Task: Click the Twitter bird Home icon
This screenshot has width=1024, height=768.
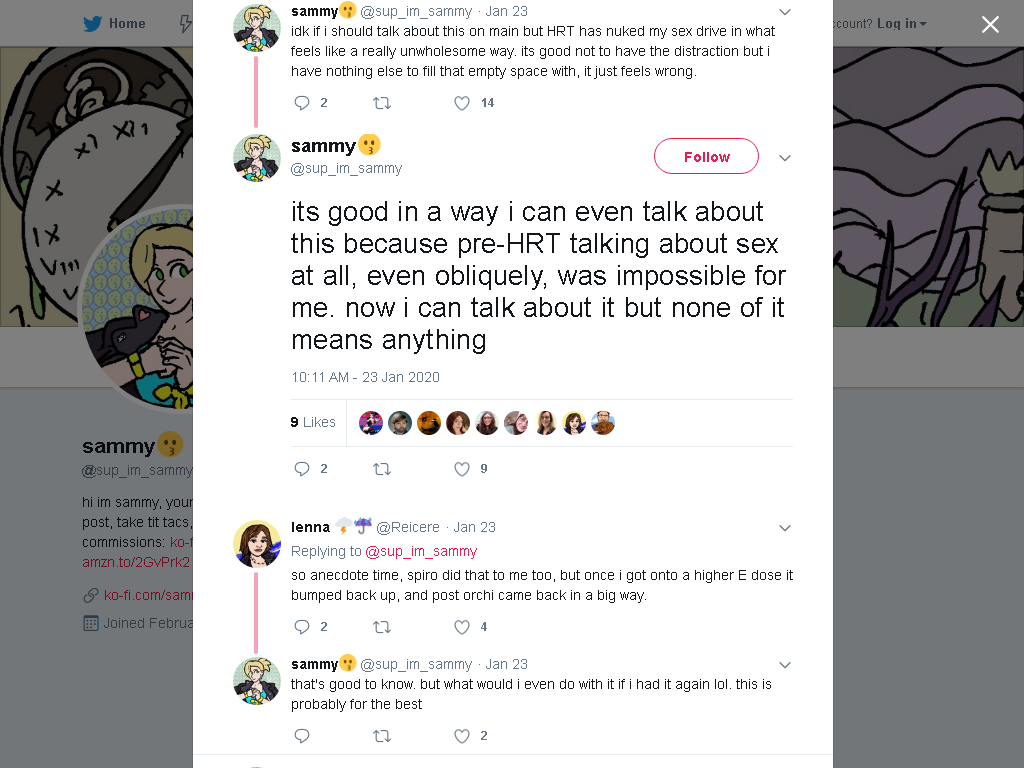Action: click(92, 24)
